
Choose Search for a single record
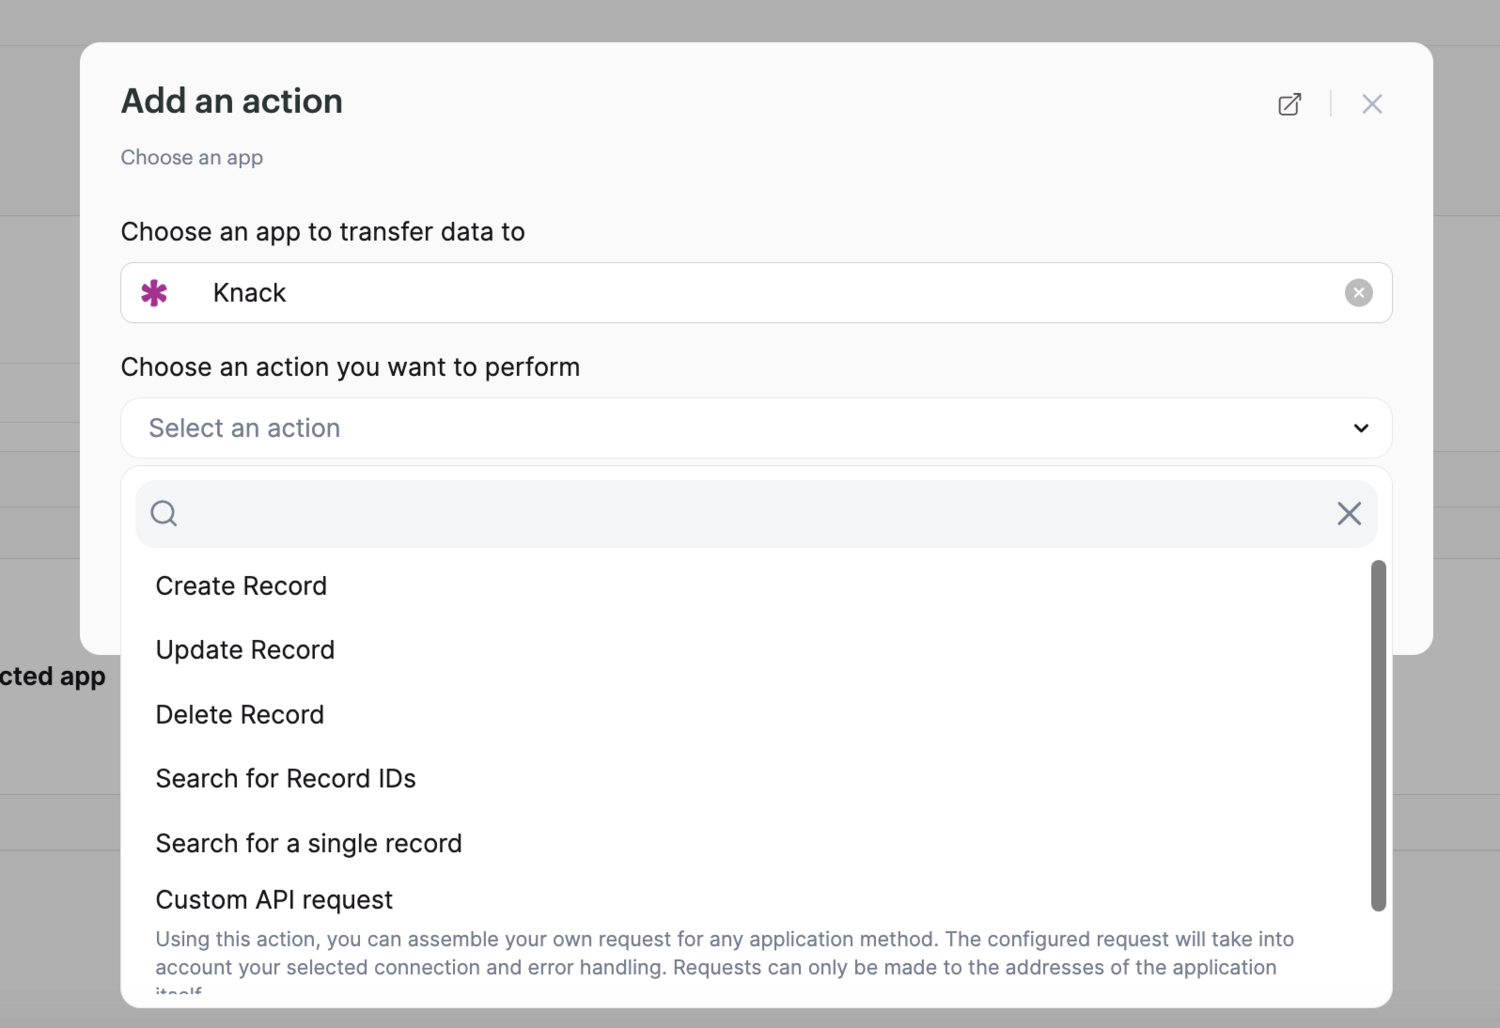[x=308, y=843]
